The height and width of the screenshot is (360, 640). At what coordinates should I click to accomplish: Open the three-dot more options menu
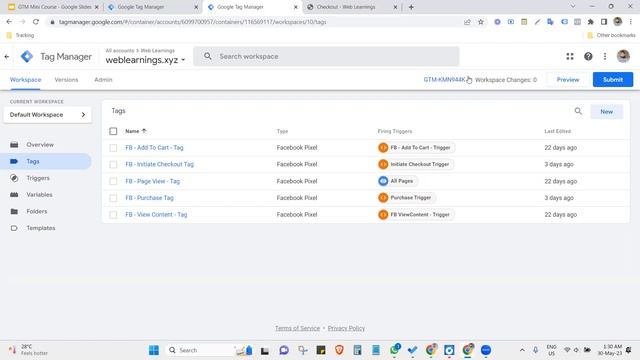click(605, 56)
